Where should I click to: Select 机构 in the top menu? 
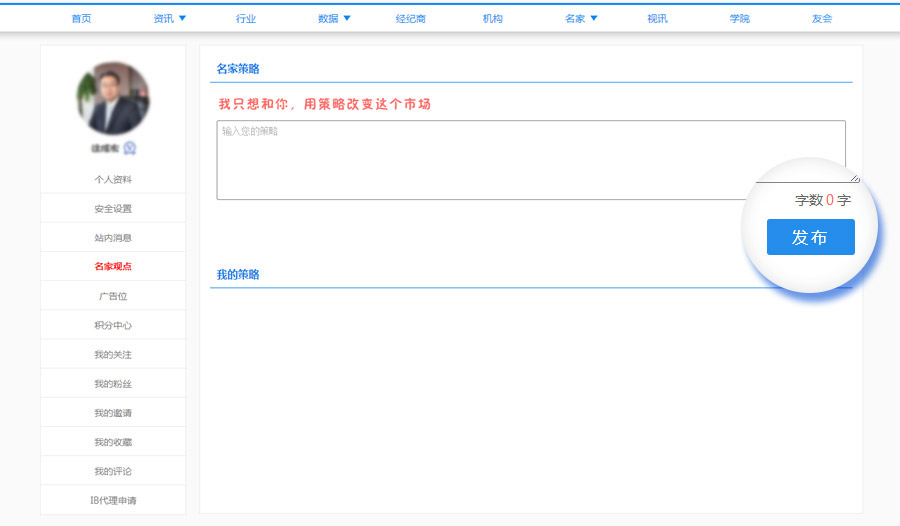(x=493, y=19)
